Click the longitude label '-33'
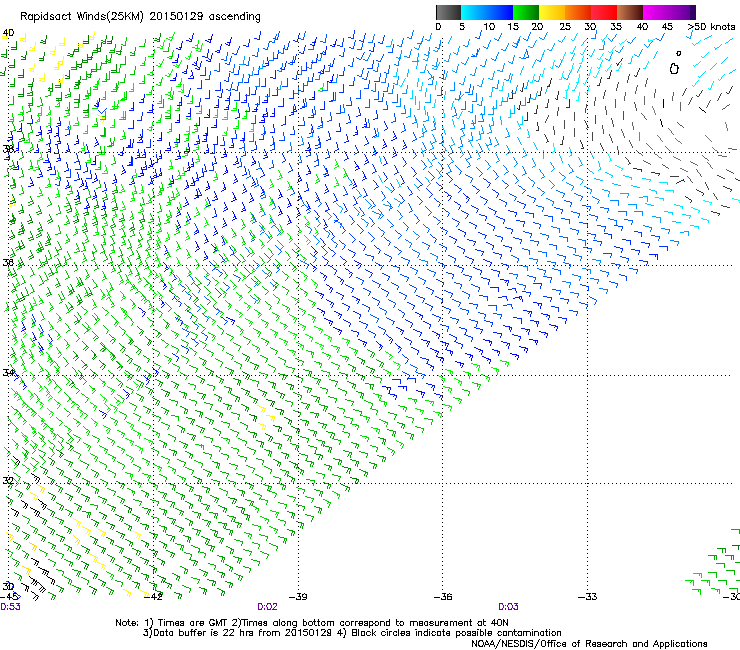 [x=588, y=597]
